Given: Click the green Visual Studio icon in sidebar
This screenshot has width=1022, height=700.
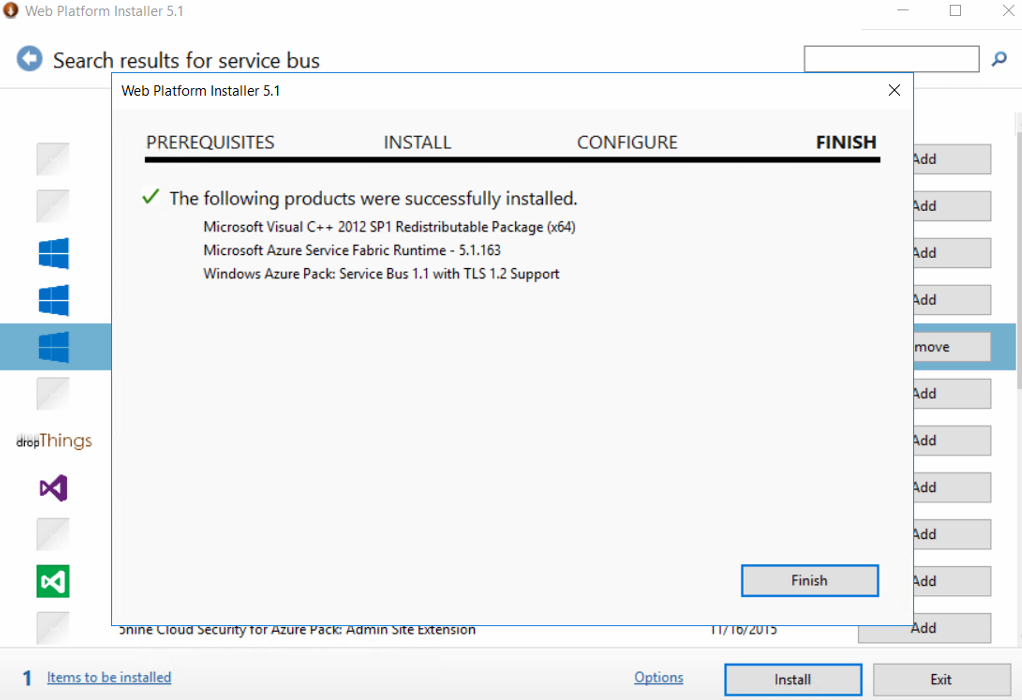Looking at the screenshot, I should tap(52, 581).
